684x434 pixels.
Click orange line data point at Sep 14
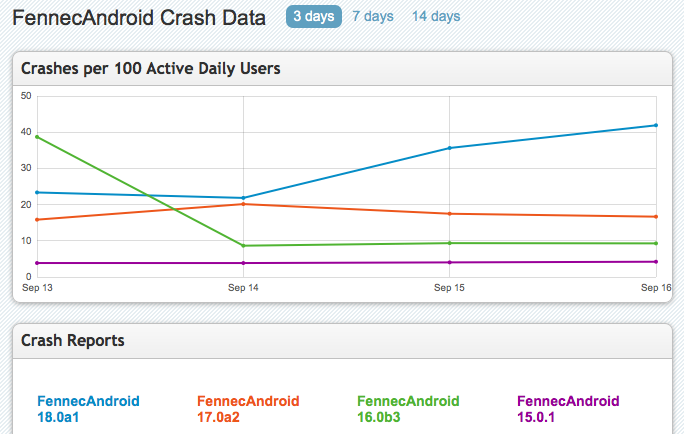point(244,204)
